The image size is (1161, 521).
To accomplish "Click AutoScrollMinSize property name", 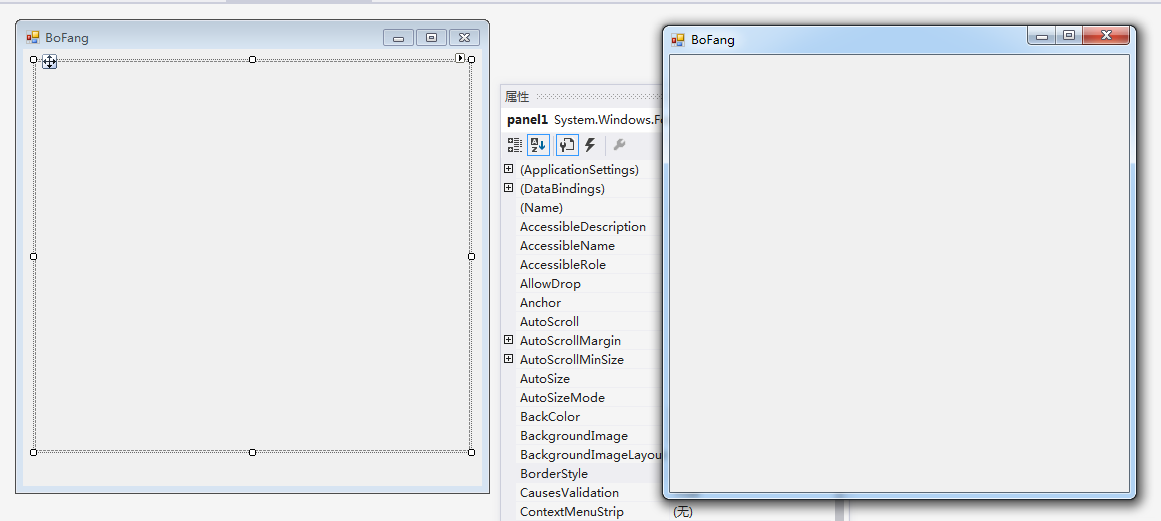I will pos(572,360).
